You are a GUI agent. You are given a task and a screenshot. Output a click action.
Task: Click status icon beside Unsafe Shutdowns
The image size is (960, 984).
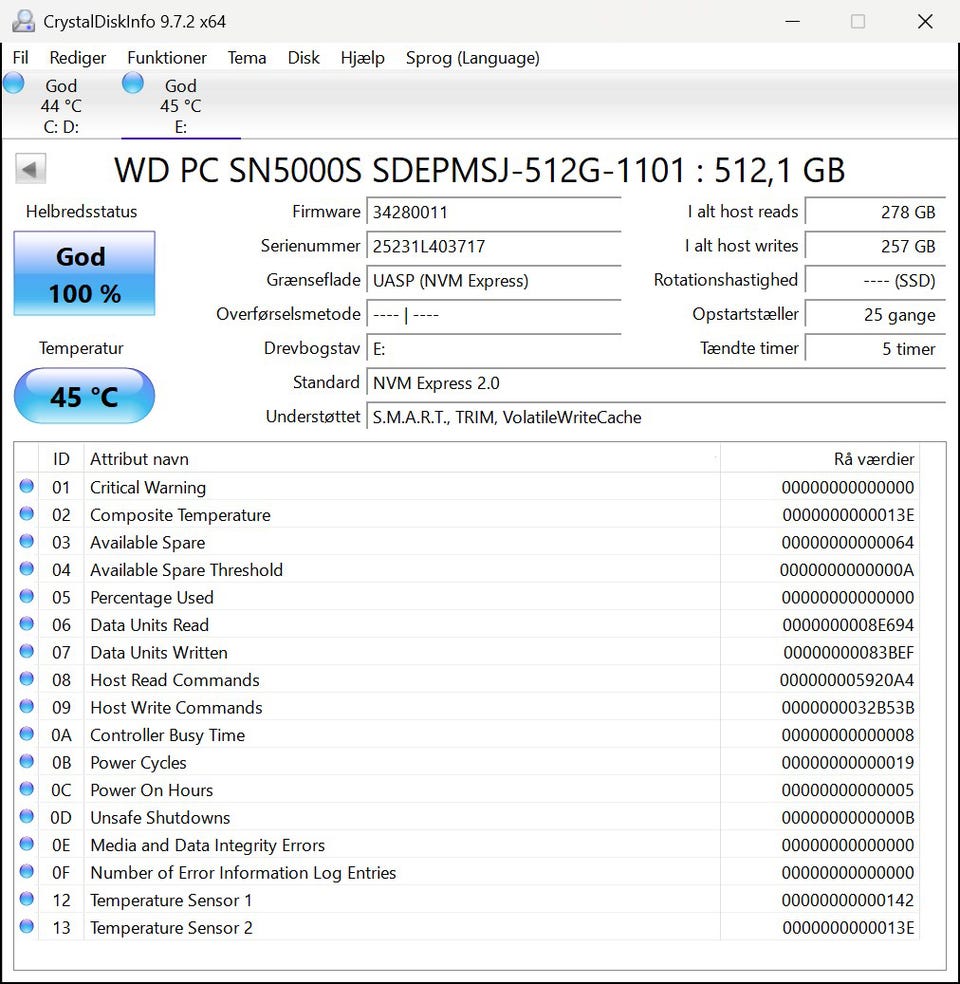pyautogui.click(x=27, y=817)
